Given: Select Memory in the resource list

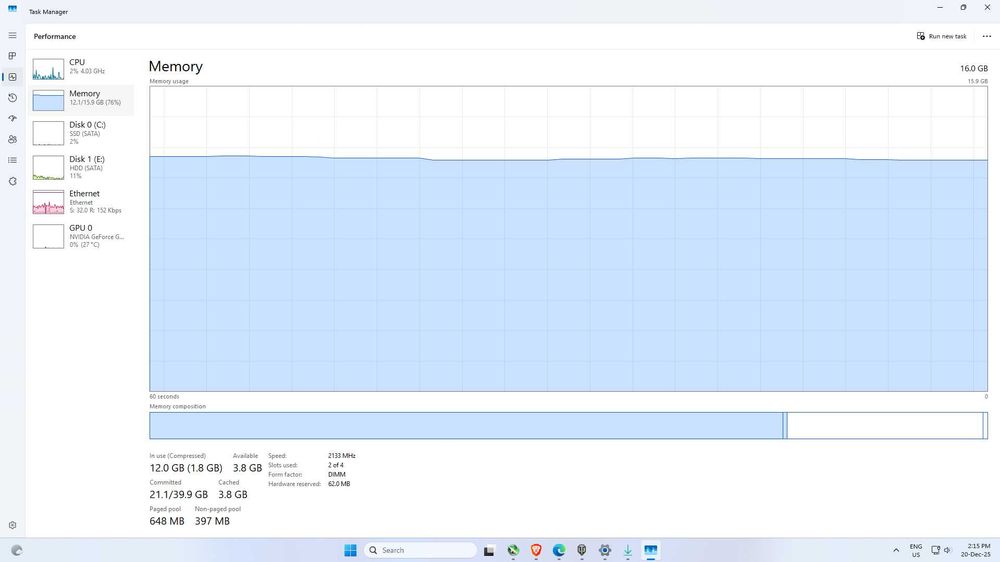Looking at the screenshot, I should tap(81, 100).
